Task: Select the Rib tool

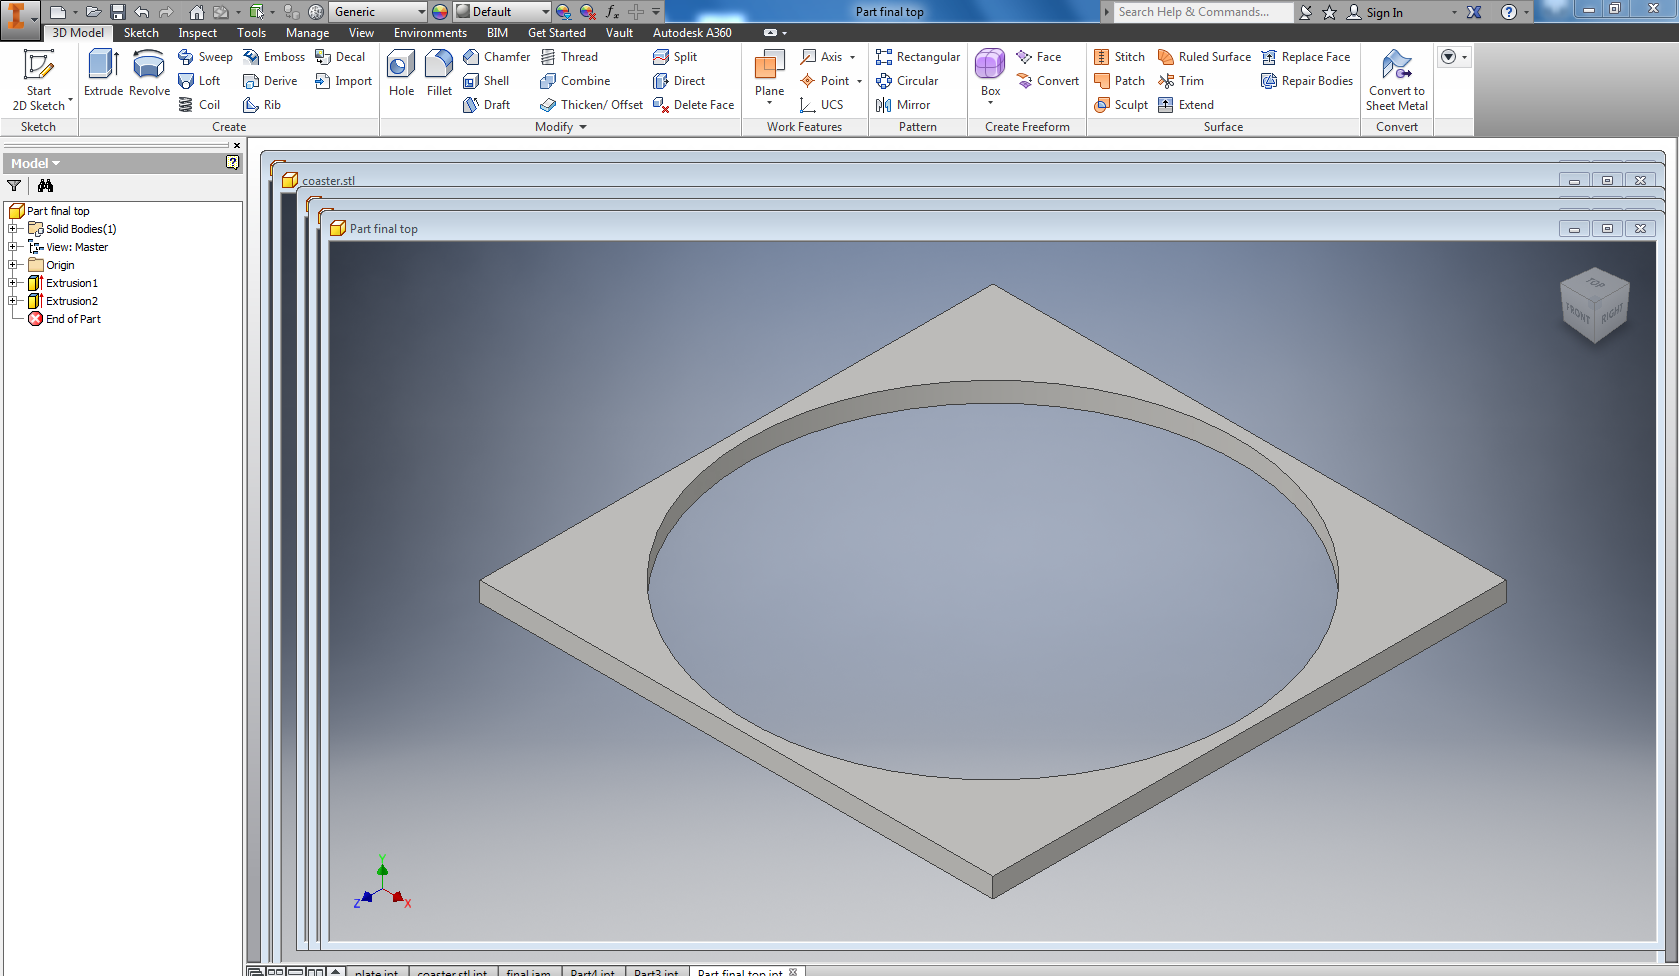Action: pos(262,105)
